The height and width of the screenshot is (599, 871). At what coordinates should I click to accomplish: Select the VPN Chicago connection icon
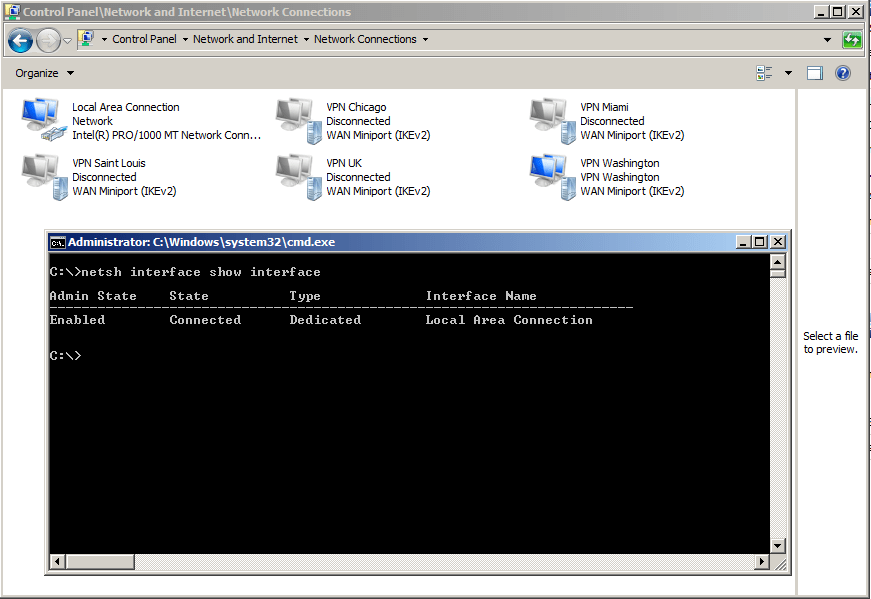click(x=296, y=118)
